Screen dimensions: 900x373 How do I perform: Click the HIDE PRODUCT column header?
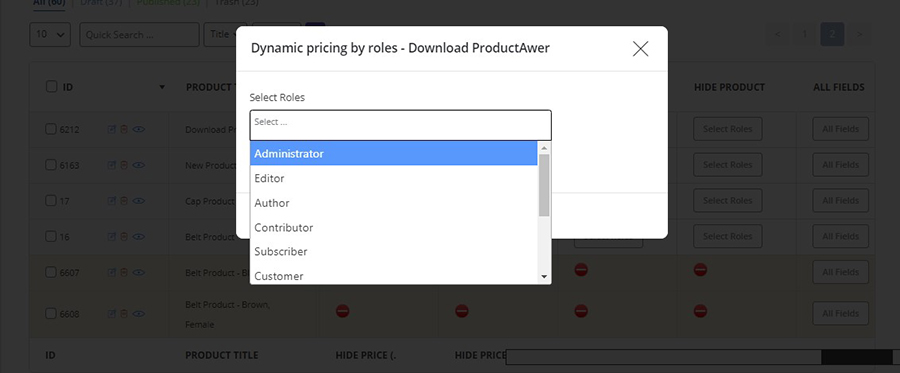pos(729,87)
